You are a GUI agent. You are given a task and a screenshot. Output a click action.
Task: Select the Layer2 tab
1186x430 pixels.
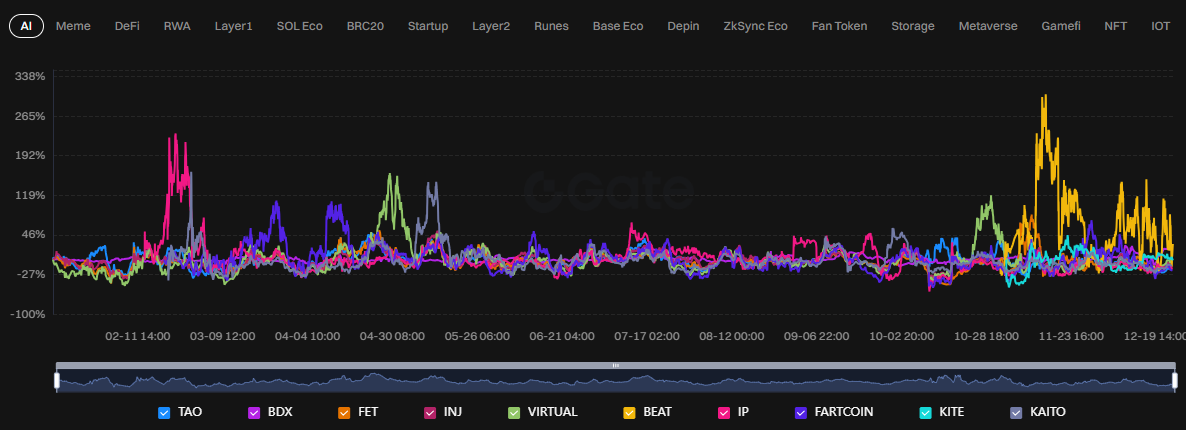tap(491, 26)
